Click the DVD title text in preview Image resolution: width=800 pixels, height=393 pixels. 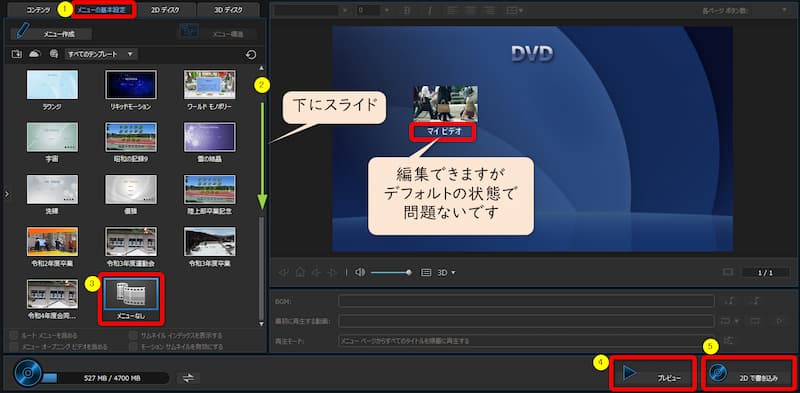(532, 53)
